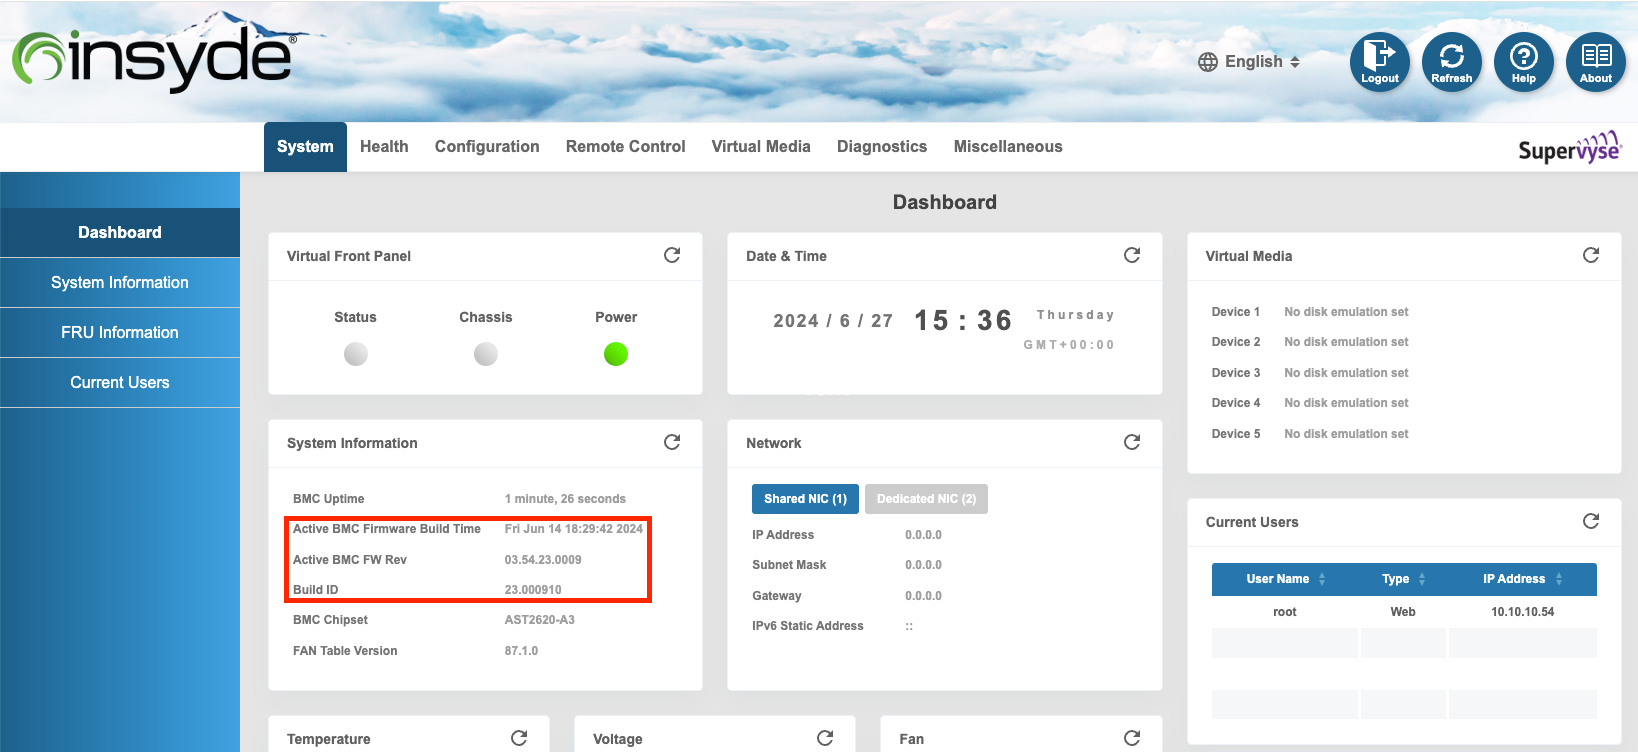Go to FRU Information in sidebar
The image size is (1638, 752).
pyautogui.click(x=120, y=332)
